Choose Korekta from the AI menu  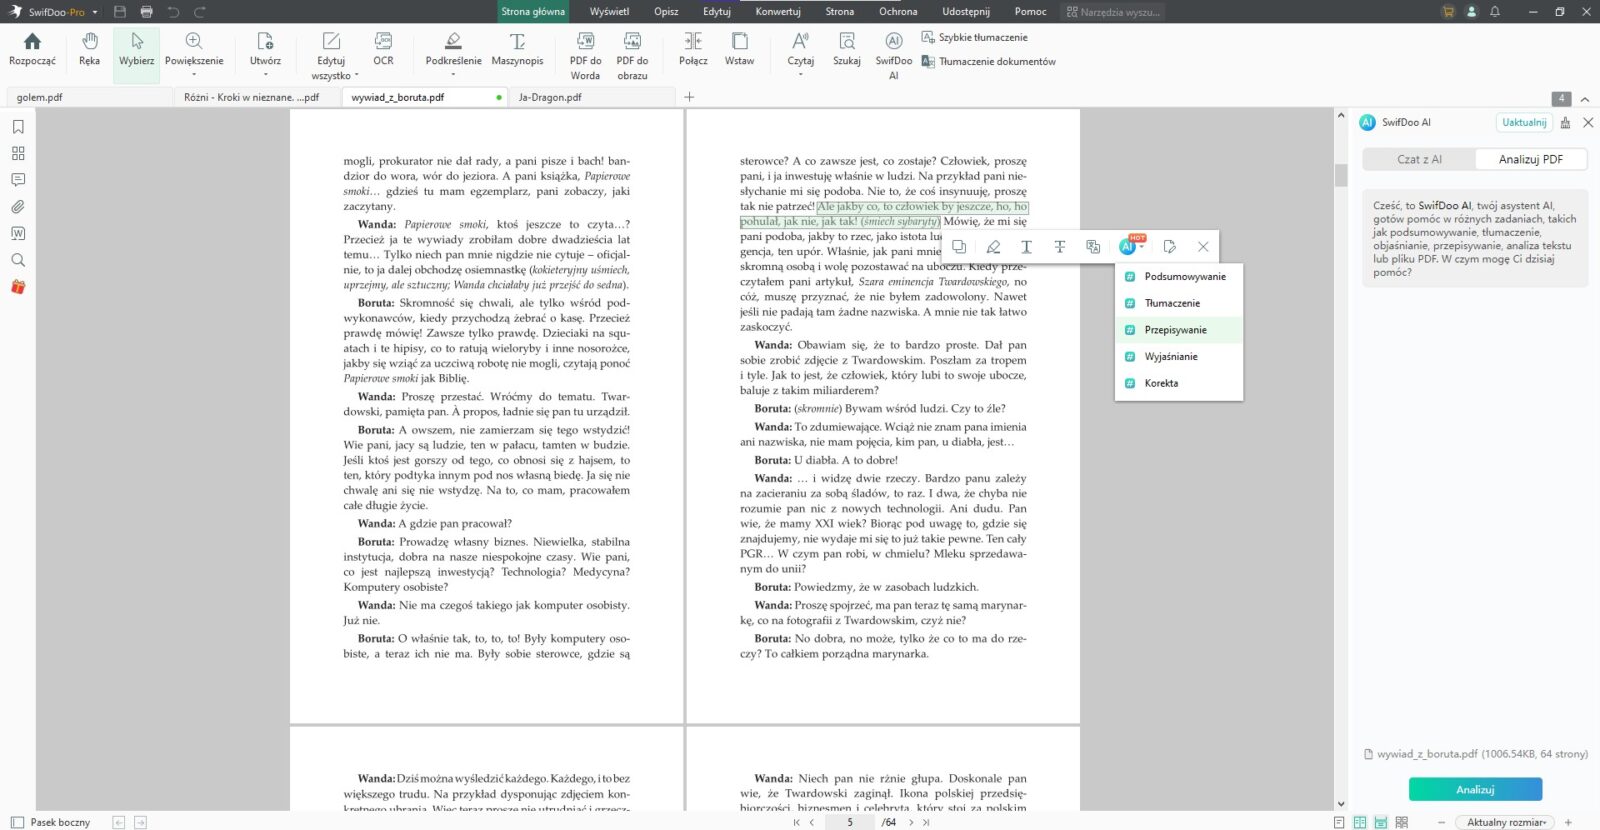1179,383
